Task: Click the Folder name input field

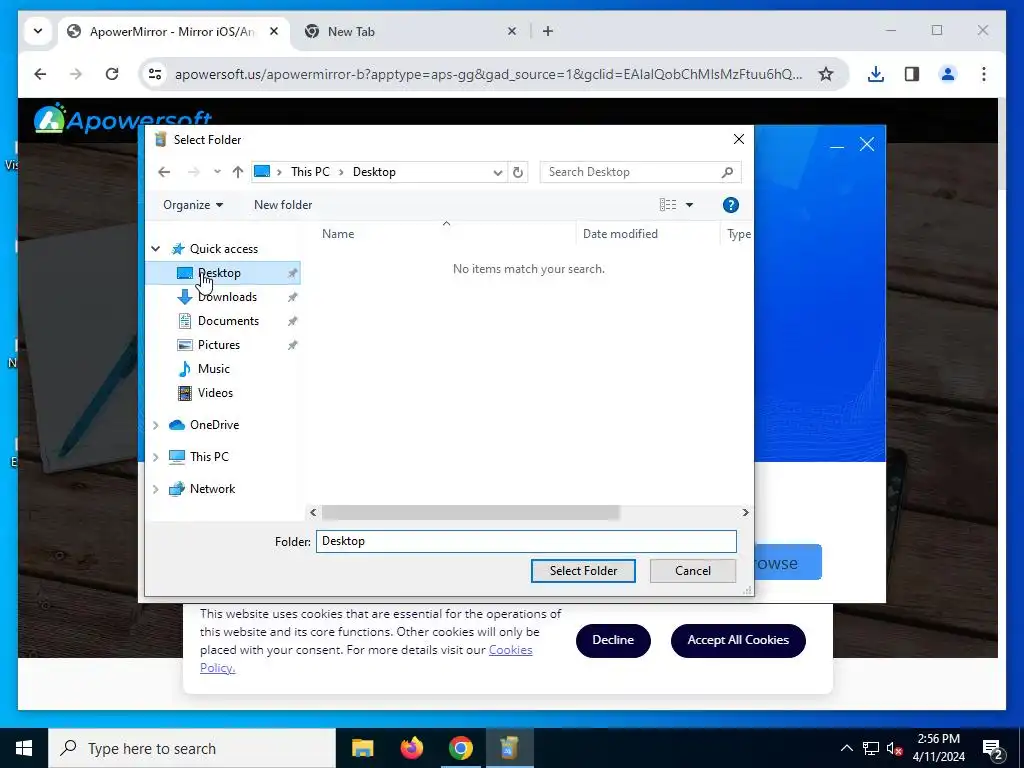Action: 526,541
